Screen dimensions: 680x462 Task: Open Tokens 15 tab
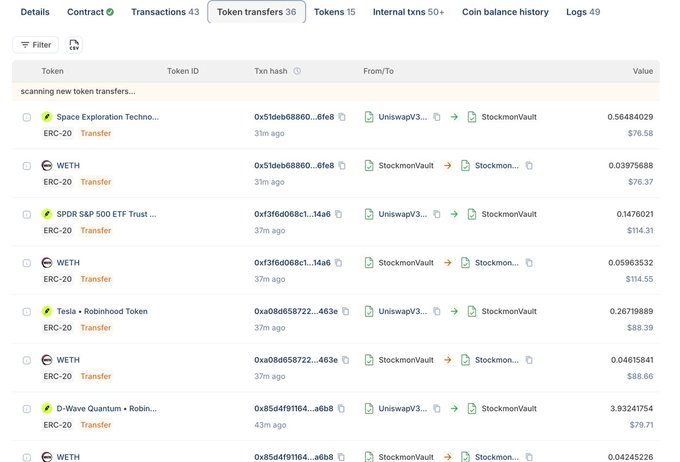[334, 12]
